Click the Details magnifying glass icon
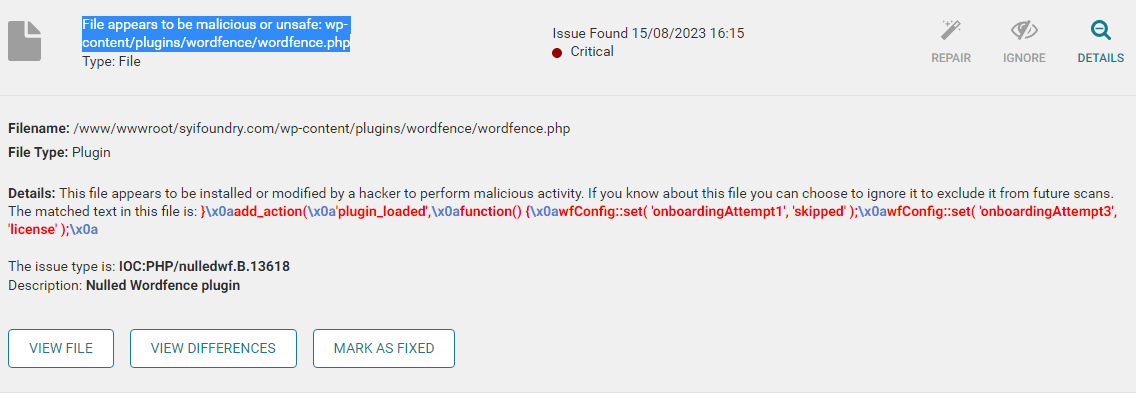 tap(1100, 30)
